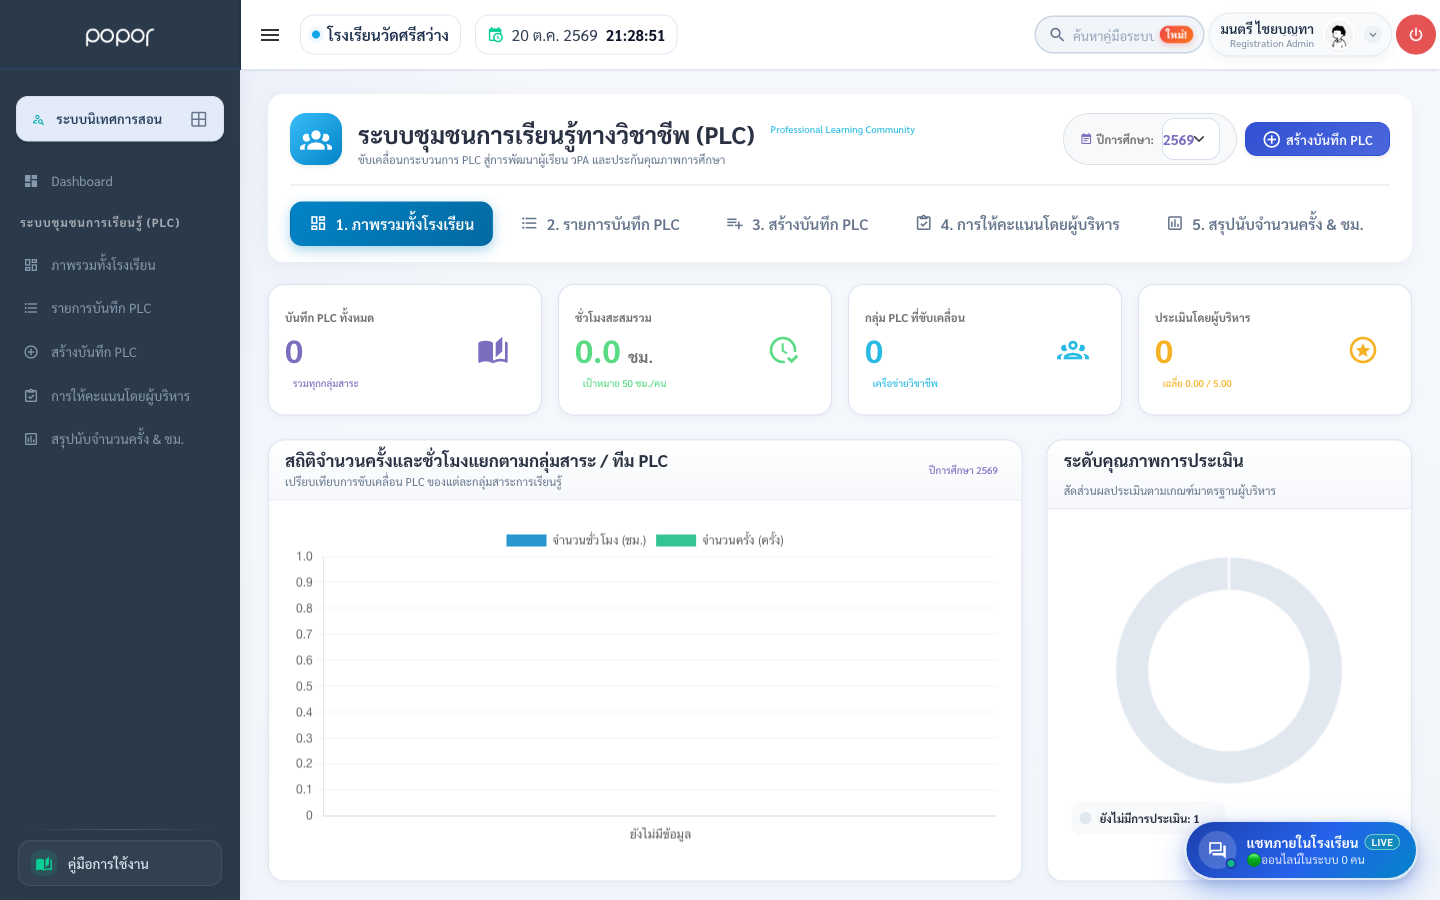Screen dimensions: 1440x900
Task: Click the clock icon in ชั่วโมงสะสมรวม card
Action: coord(783,350)
